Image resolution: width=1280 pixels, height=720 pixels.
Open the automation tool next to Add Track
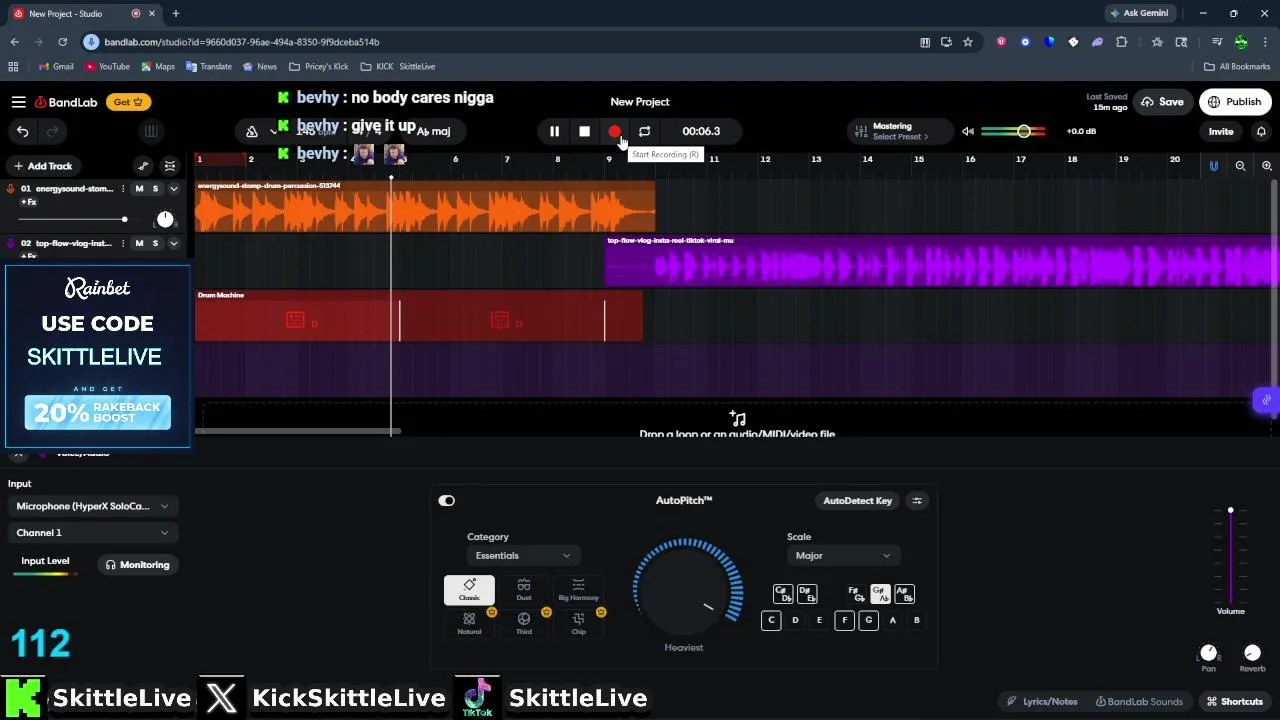click(x=143, y=166)
